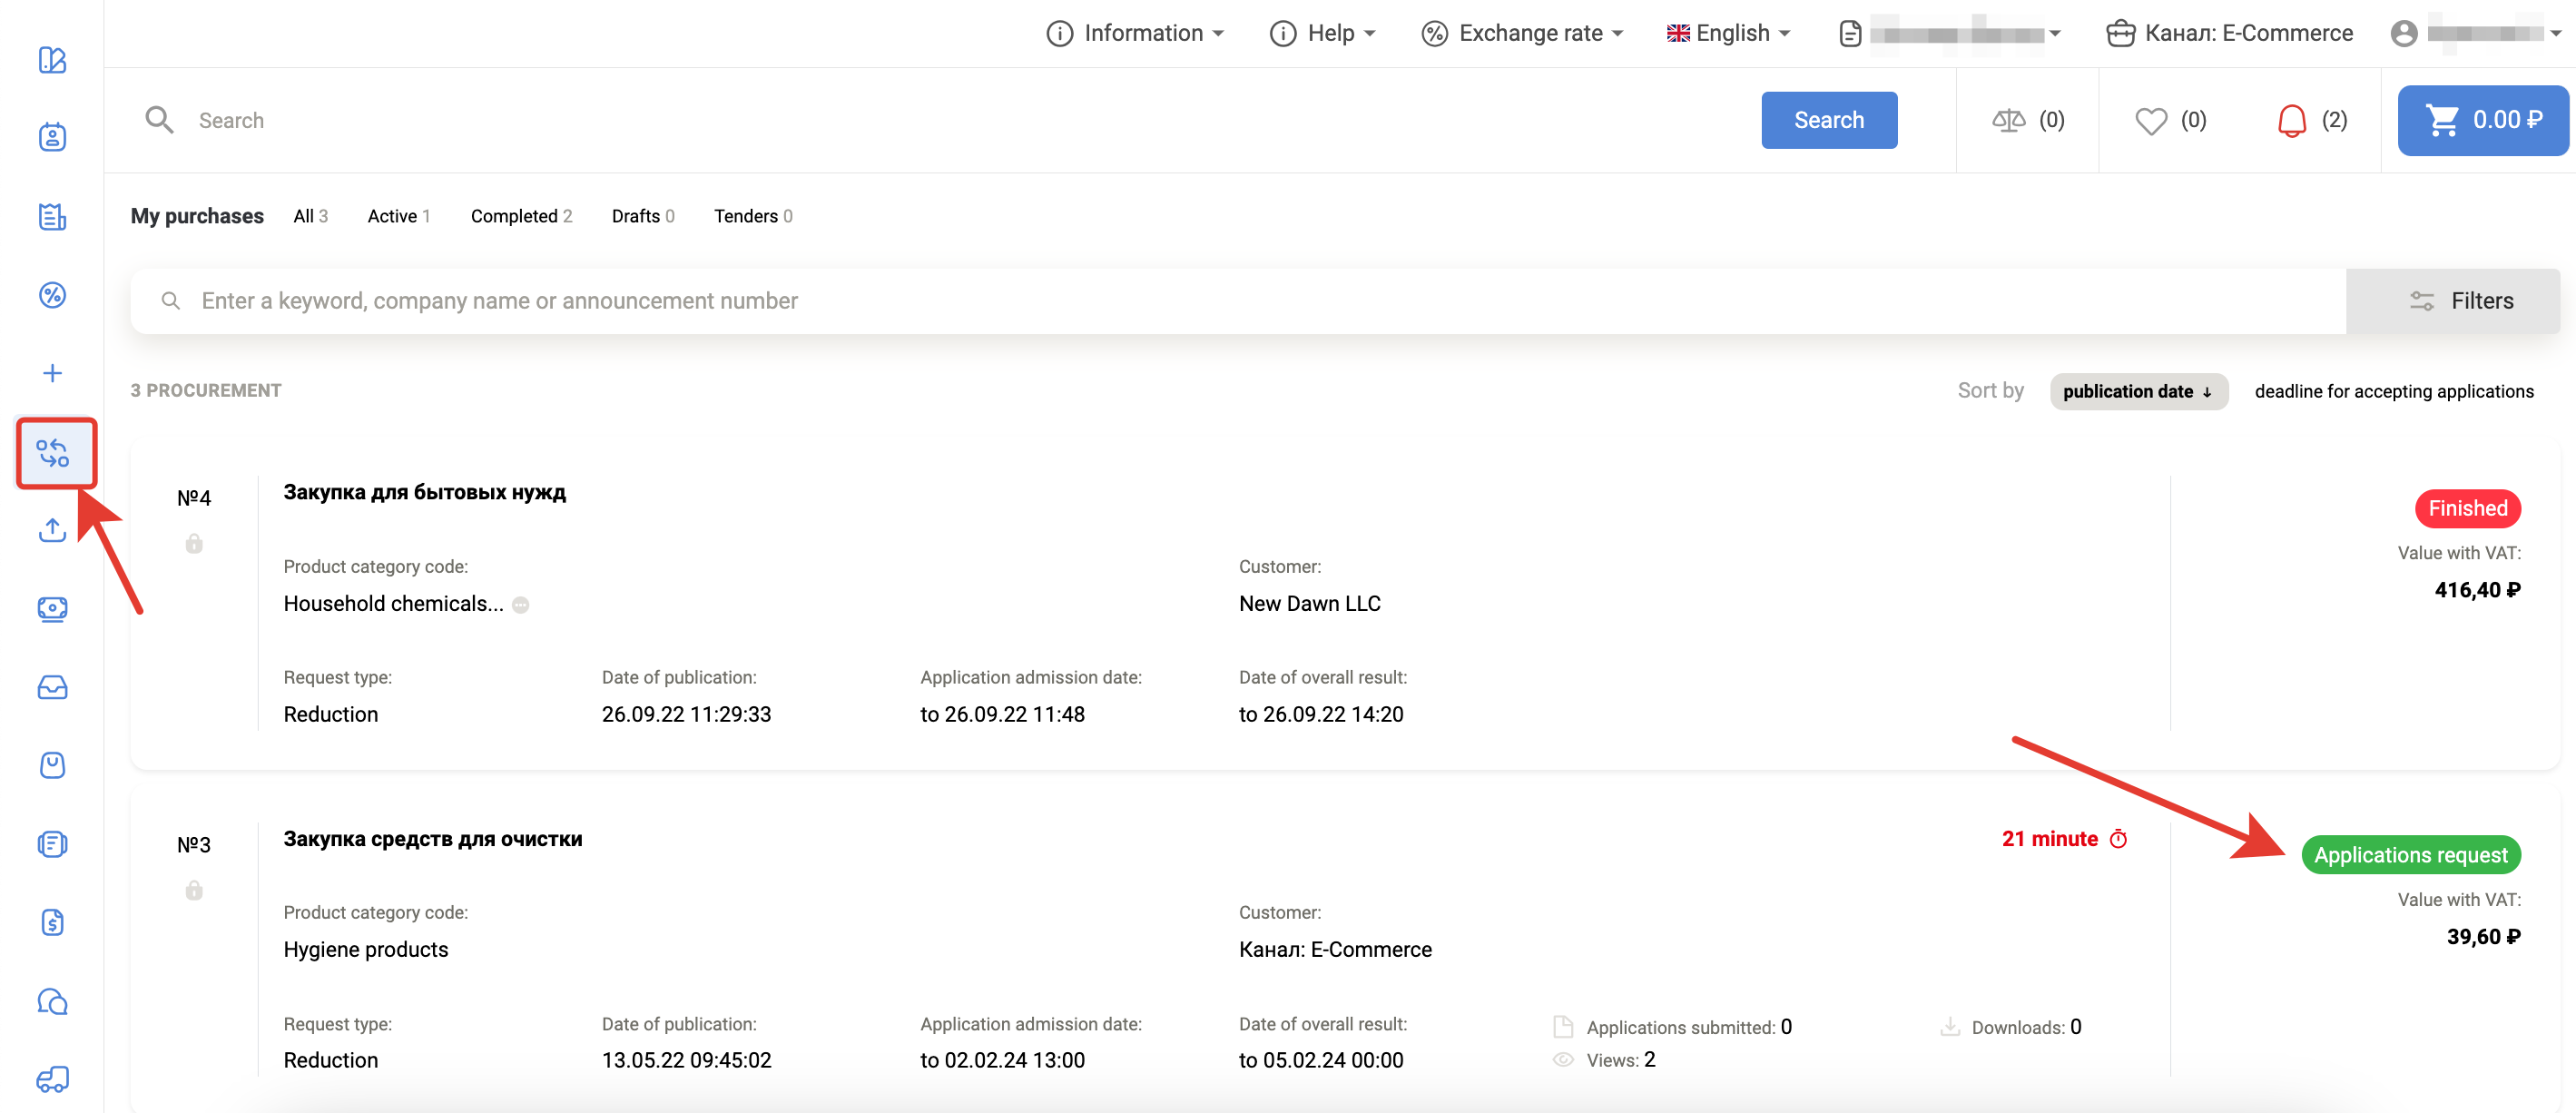Viewport: 2576px width, 1113px height.
Task: Open the percent discount icon in sidebar
Action: 52,295
